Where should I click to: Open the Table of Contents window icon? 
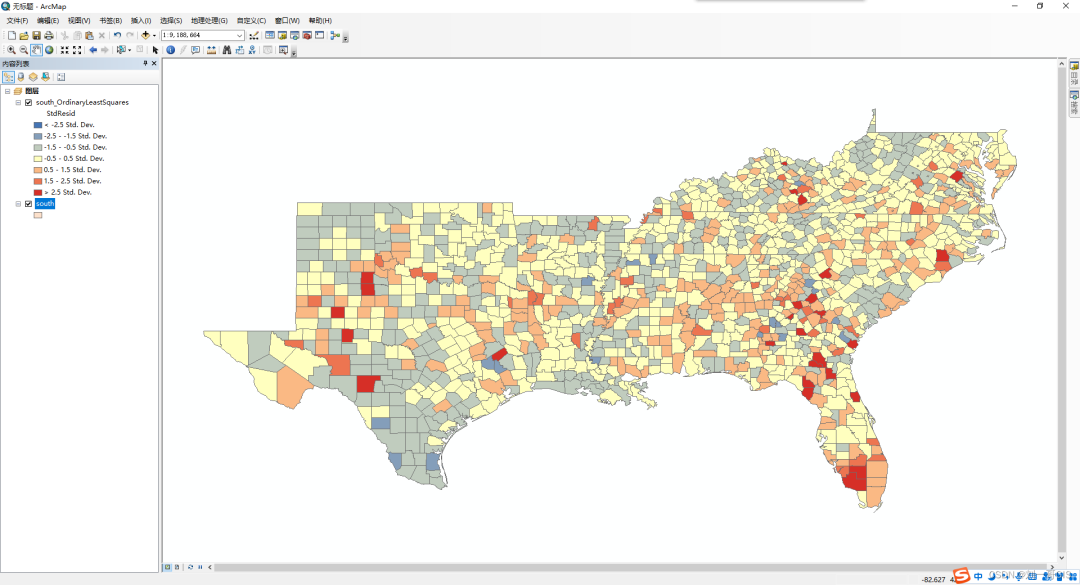pyautogui.click(x=270, y=35)
